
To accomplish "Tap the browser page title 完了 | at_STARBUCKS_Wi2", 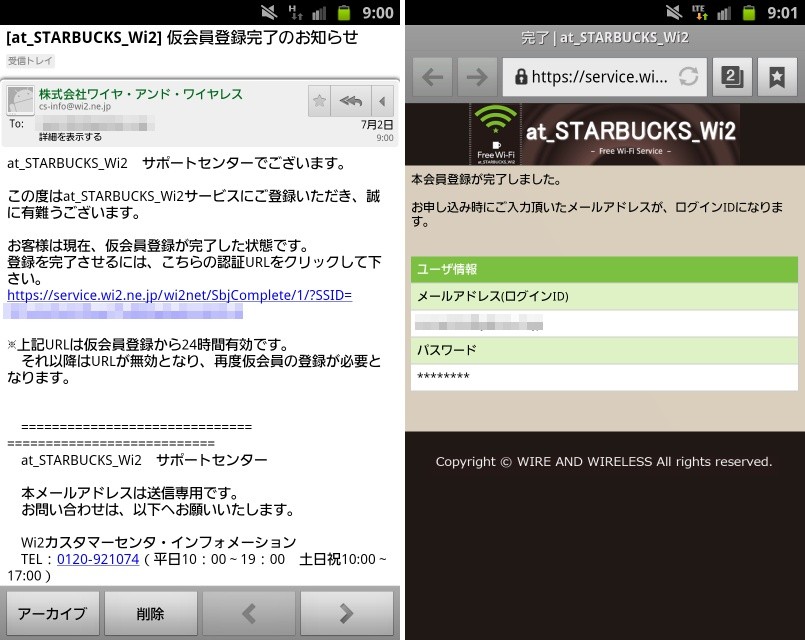I will [605, 37].
